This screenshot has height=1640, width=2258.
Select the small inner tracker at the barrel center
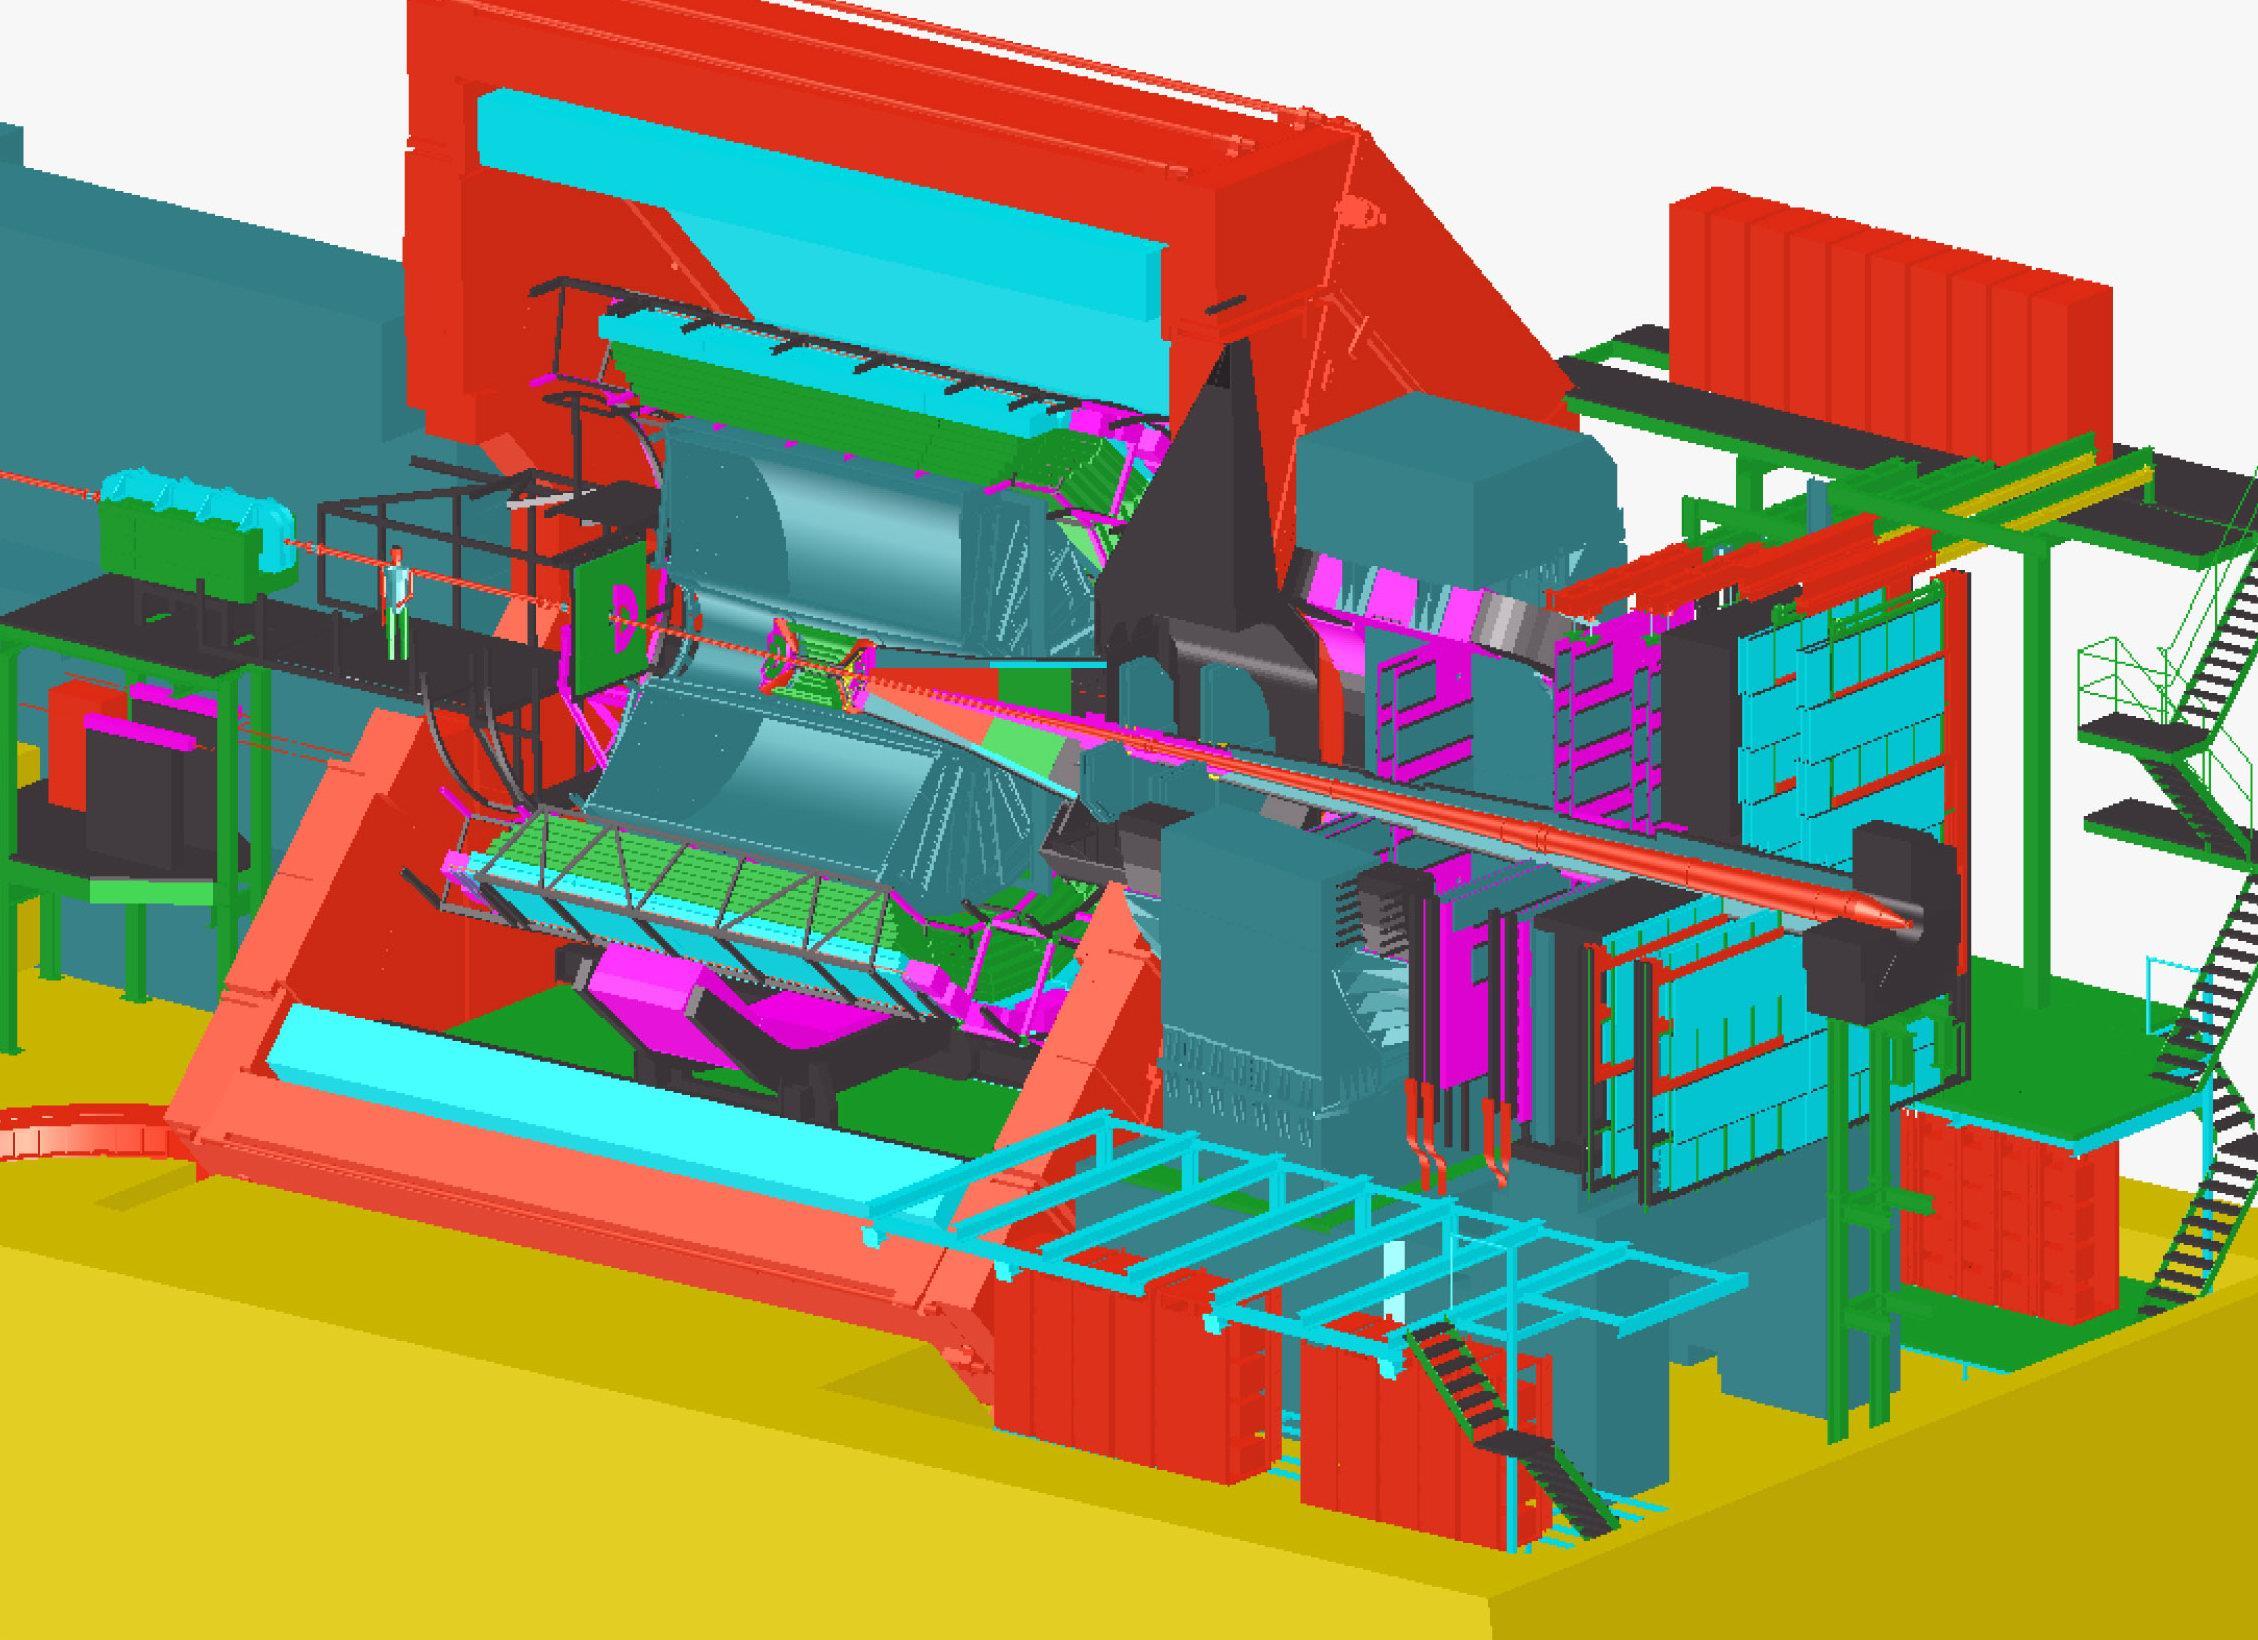pos(818,665)
